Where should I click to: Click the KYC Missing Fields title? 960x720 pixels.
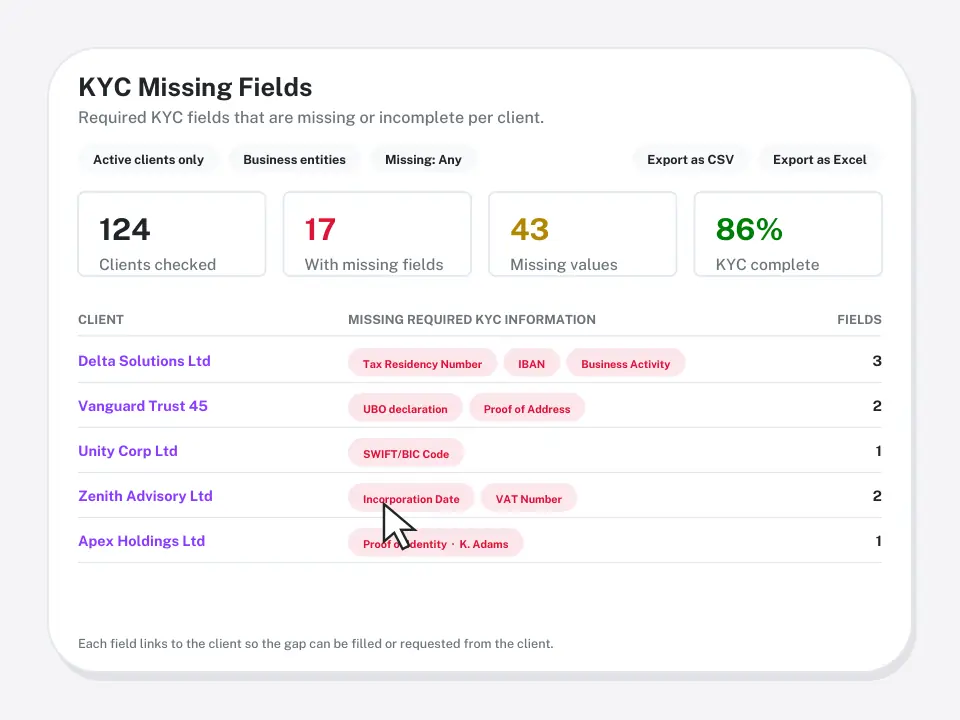click(x=195, y=88)
